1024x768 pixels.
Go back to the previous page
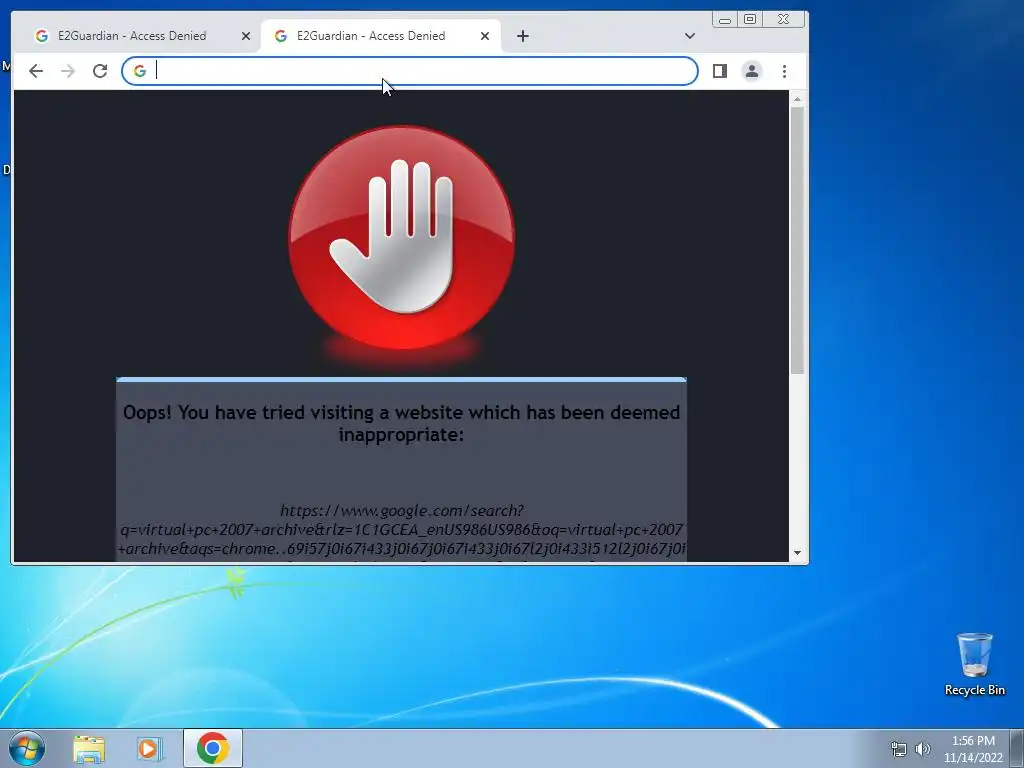36,71
